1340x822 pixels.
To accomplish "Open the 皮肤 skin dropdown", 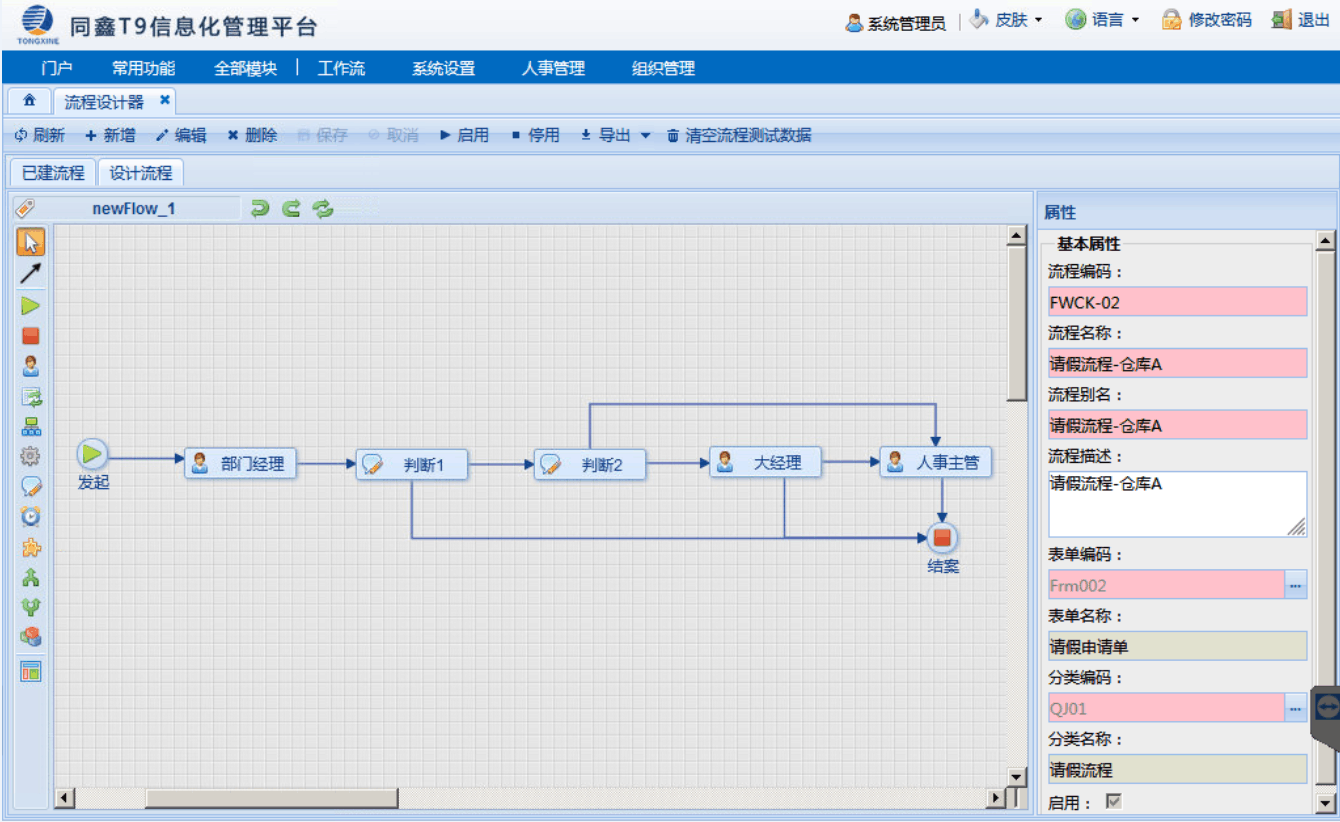I will (1006, 20).
